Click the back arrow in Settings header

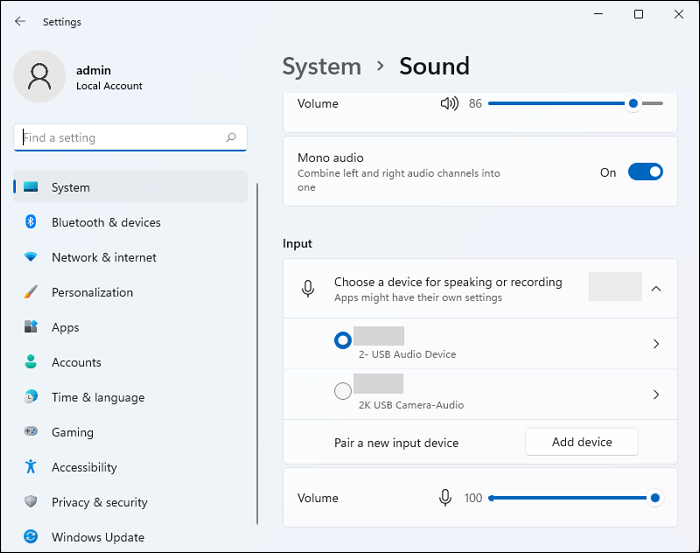pyautogui.click(x=20, y=21)
